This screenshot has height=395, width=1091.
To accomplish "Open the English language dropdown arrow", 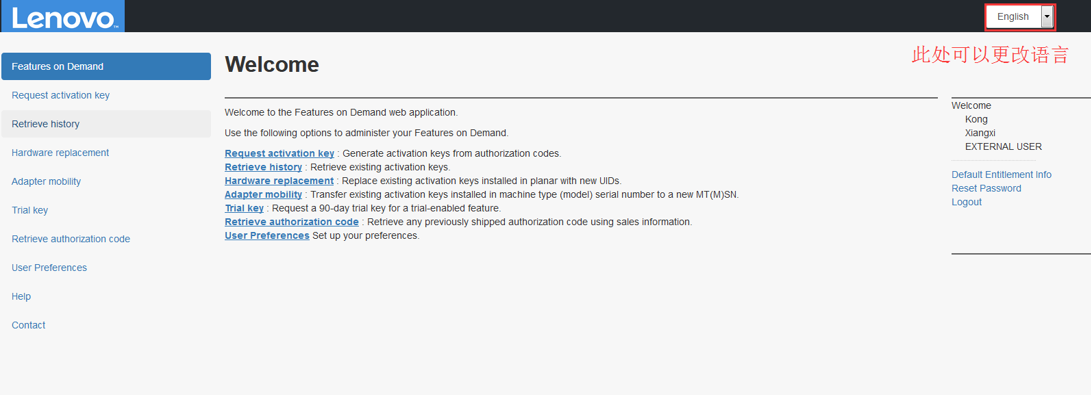I will click(x=1047, y=17).
